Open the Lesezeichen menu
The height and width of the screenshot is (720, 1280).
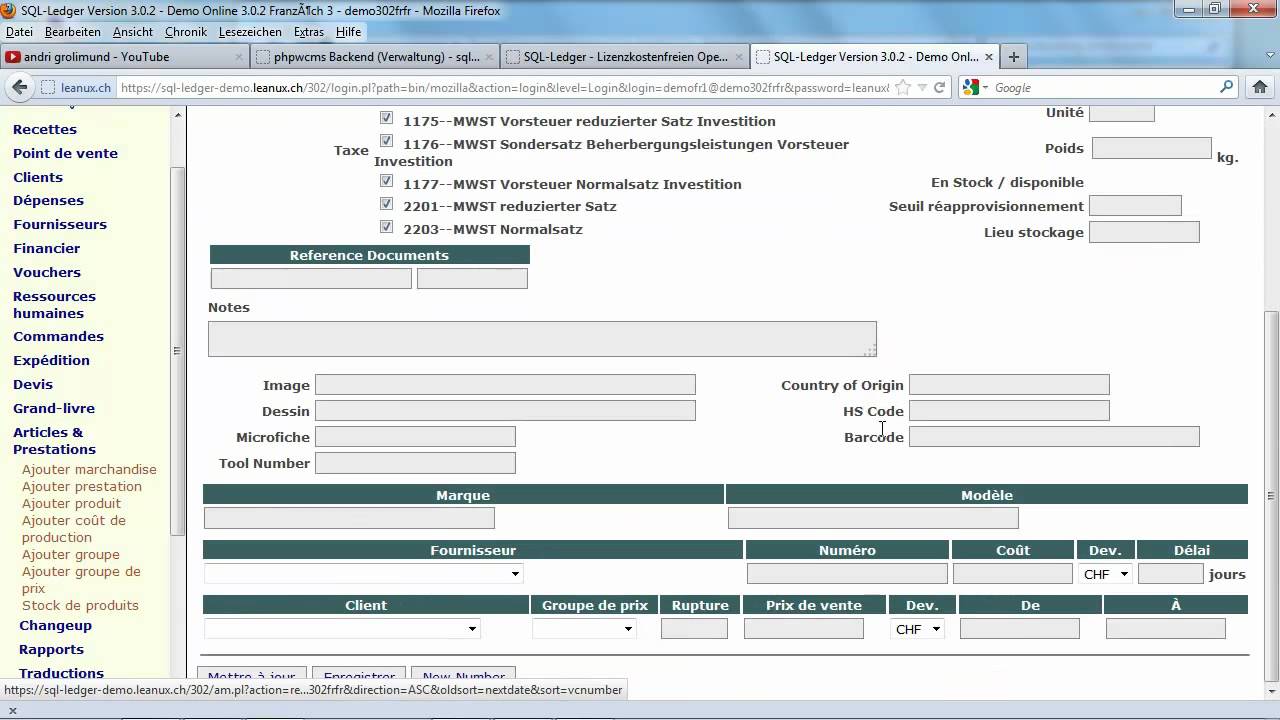tap(250, 32)
